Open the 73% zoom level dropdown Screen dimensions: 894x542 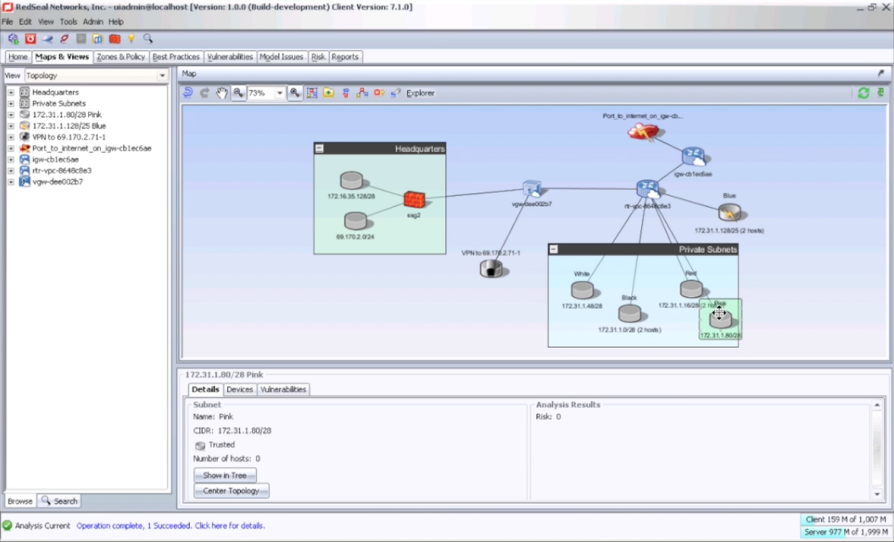[280, 93]
